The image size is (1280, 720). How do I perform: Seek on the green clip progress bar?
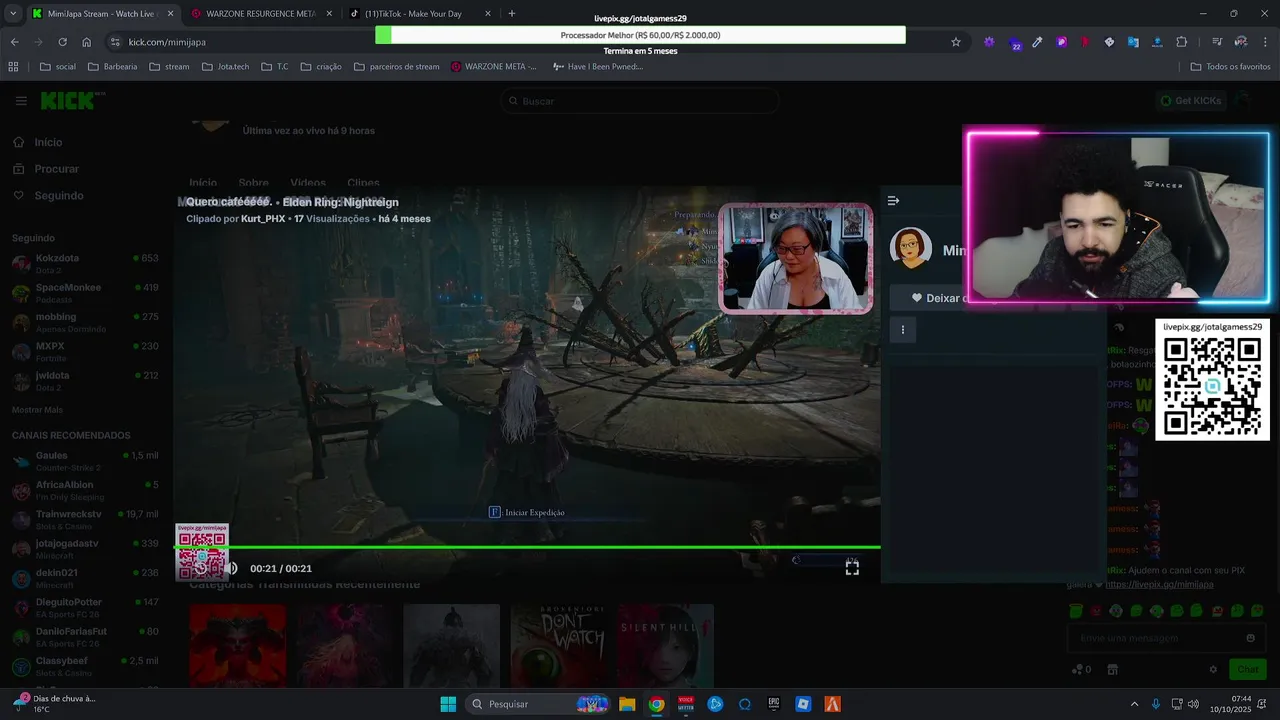(x=528, y=547)
